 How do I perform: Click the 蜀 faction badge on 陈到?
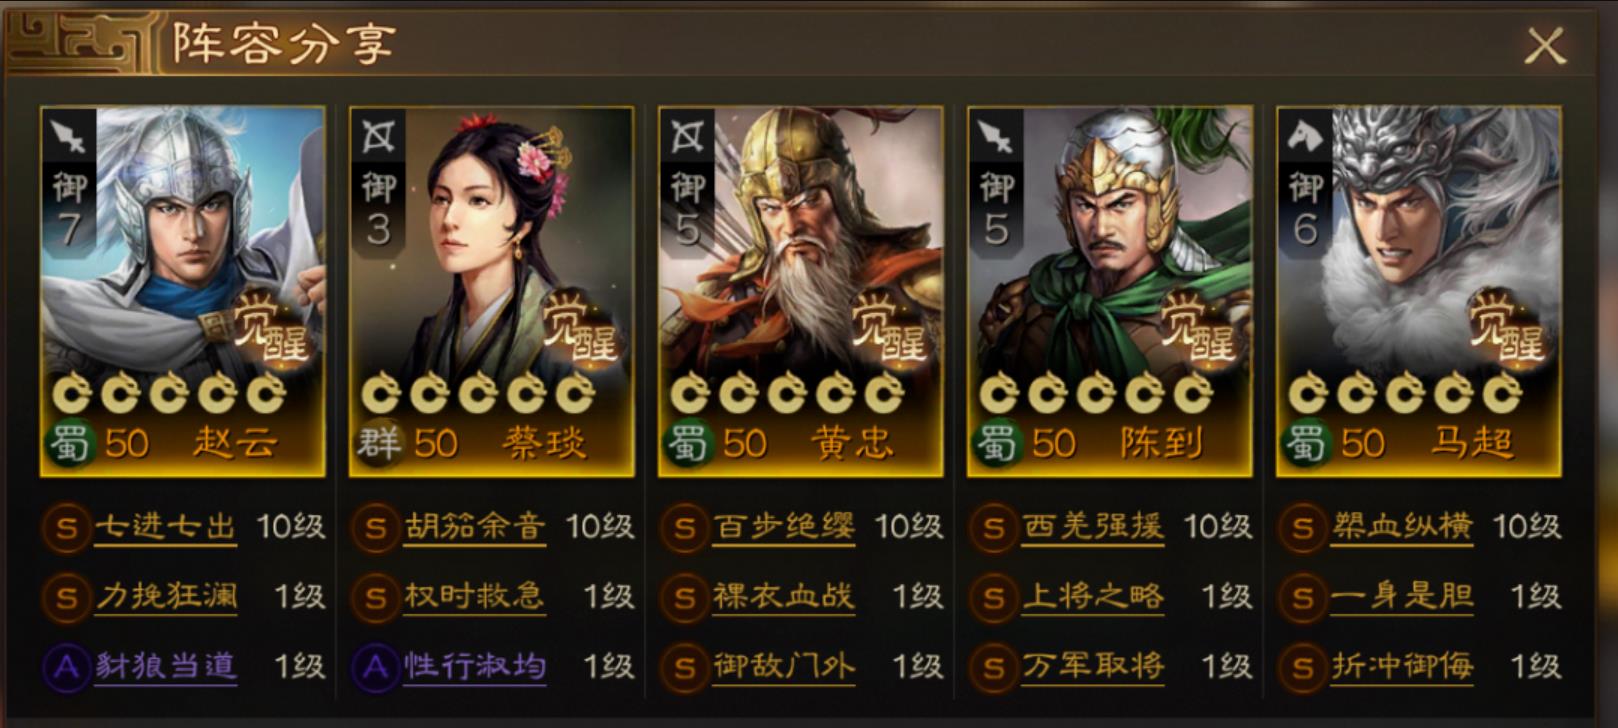995,441
